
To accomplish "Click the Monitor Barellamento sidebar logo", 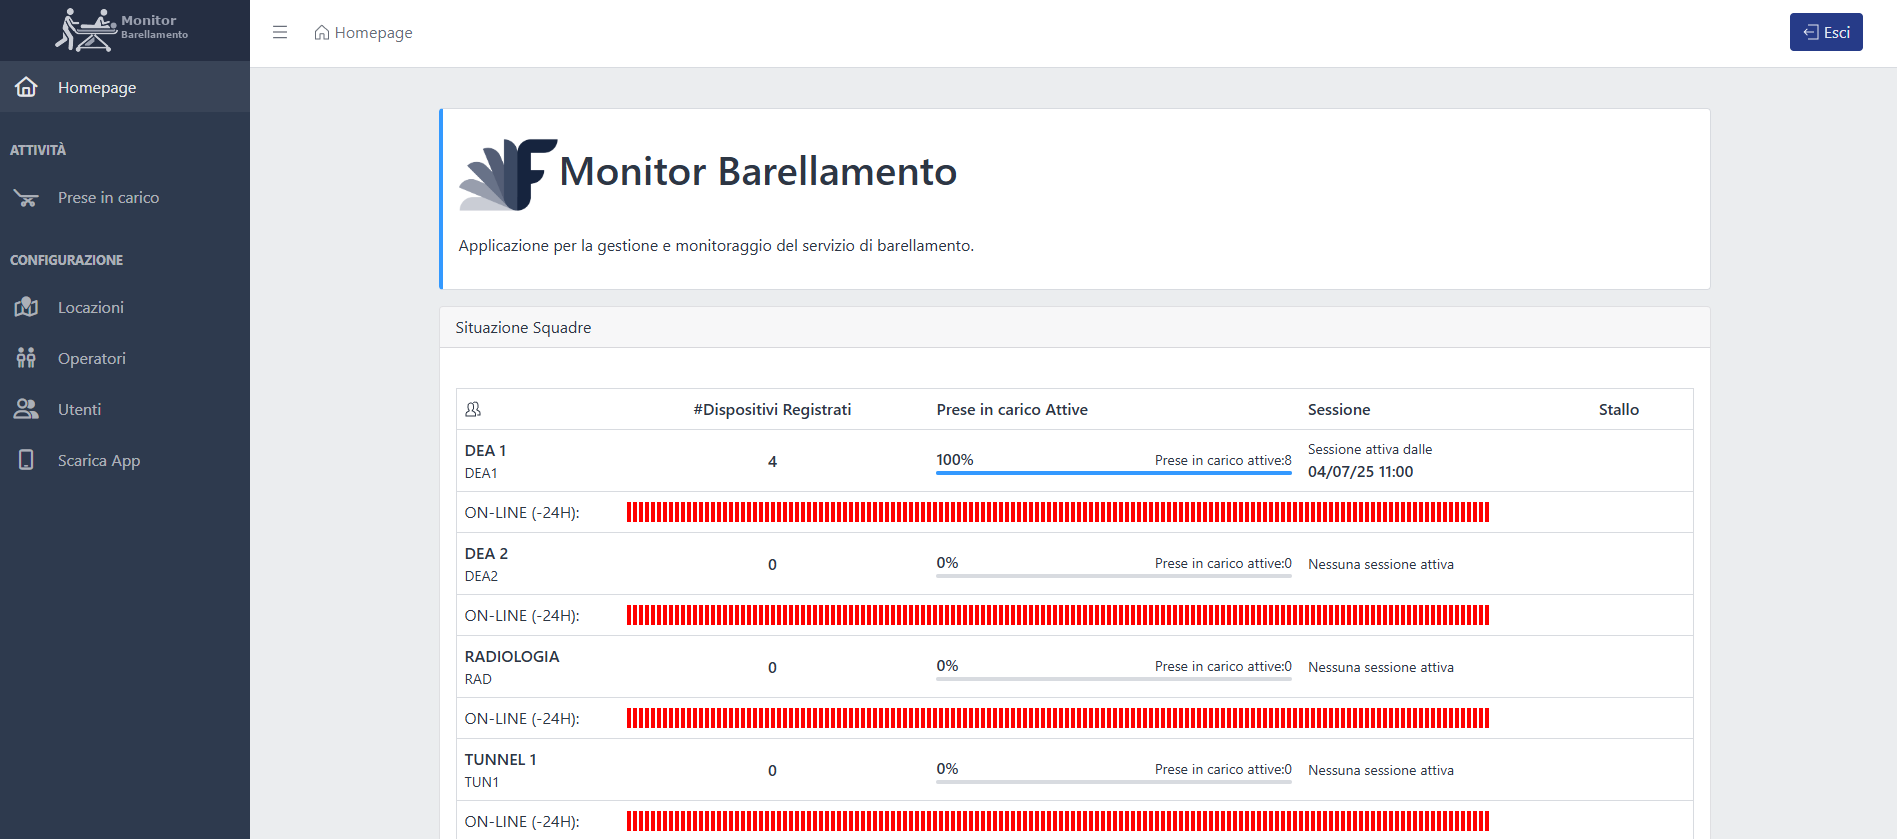I will 122,29.
